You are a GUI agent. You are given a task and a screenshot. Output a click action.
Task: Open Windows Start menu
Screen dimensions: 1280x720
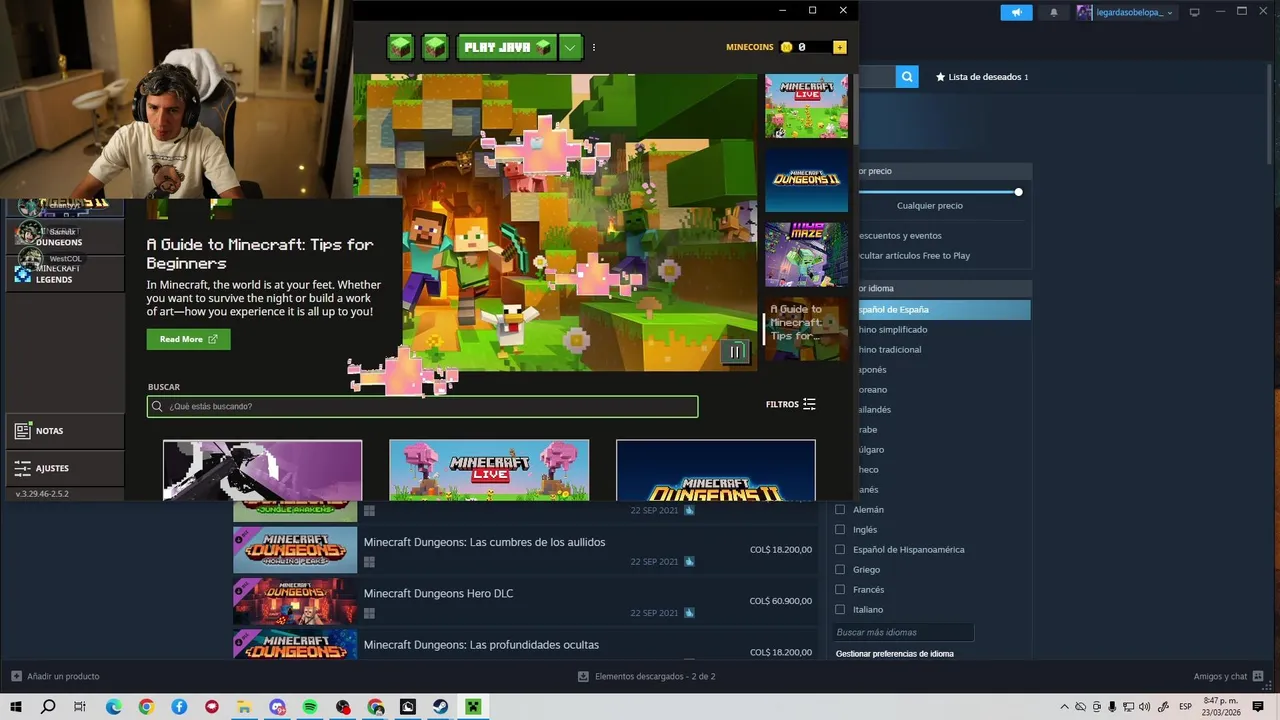[16, 707]
